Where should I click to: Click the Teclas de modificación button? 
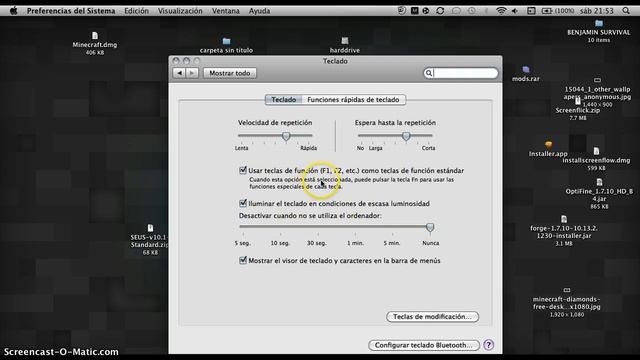coord(433,317)
